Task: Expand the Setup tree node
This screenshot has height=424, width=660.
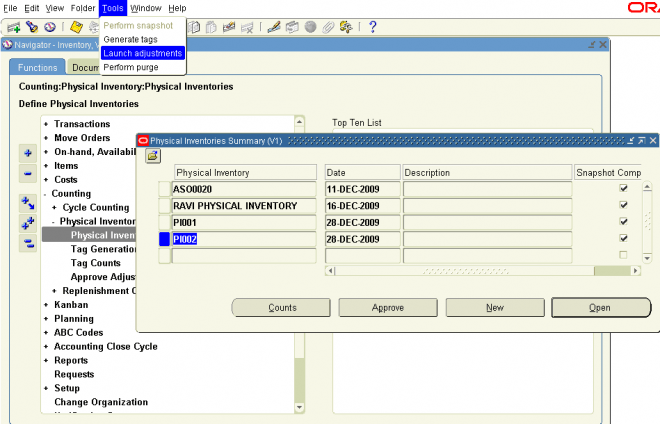Action: tap(46, 388)
